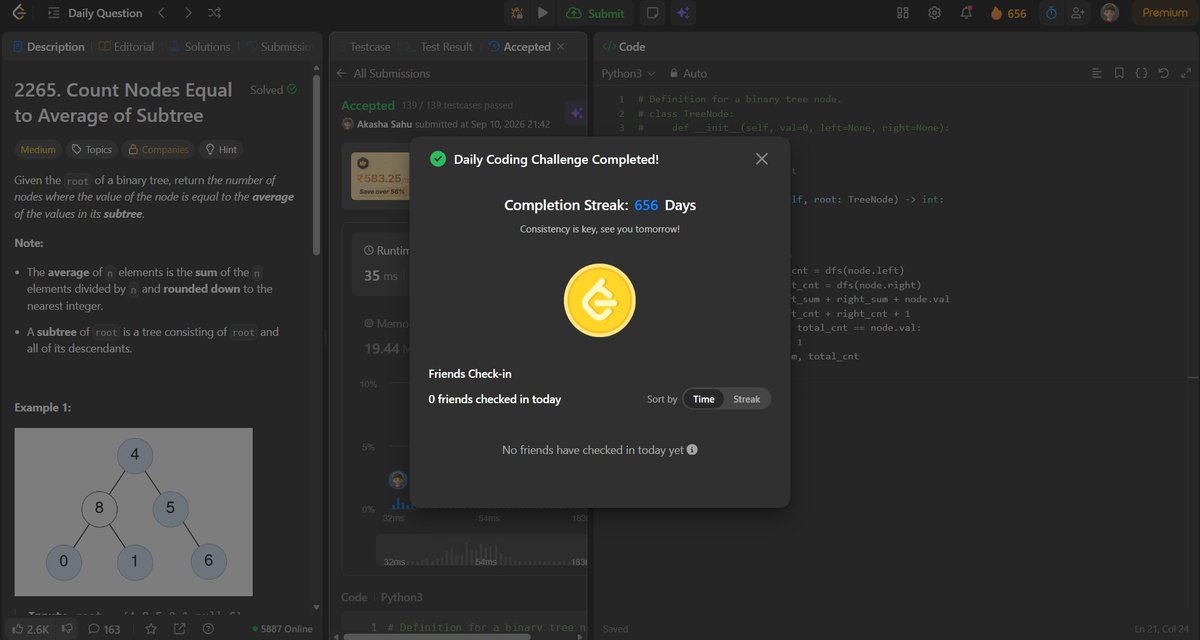
Task: Open the Python3 language dropdown
Action: [x=628, y=73]
